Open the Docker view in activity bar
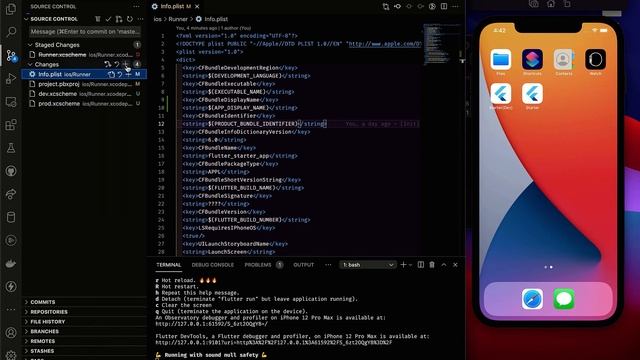The image size is (640, 360). (11, 263)
